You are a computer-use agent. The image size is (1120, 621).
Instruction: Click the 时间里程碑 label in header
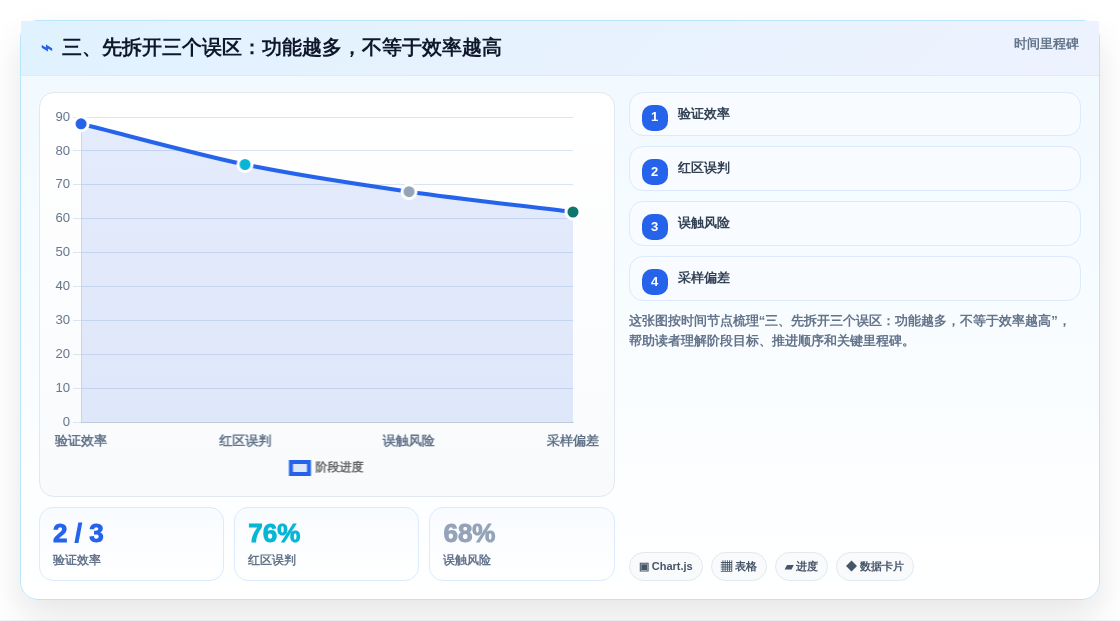click(x=1046, y=44)
